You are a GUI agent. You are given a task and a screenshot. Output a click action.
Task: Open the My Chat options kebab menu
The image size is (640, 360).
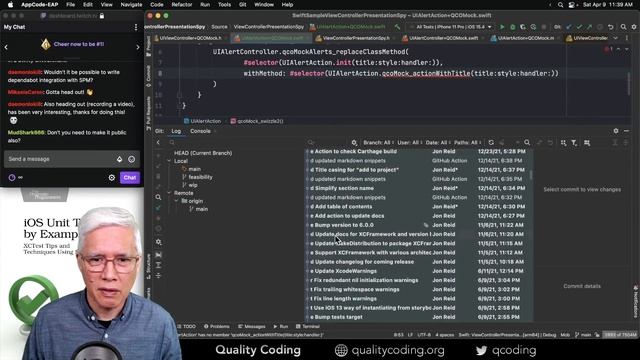pos(136,27)
